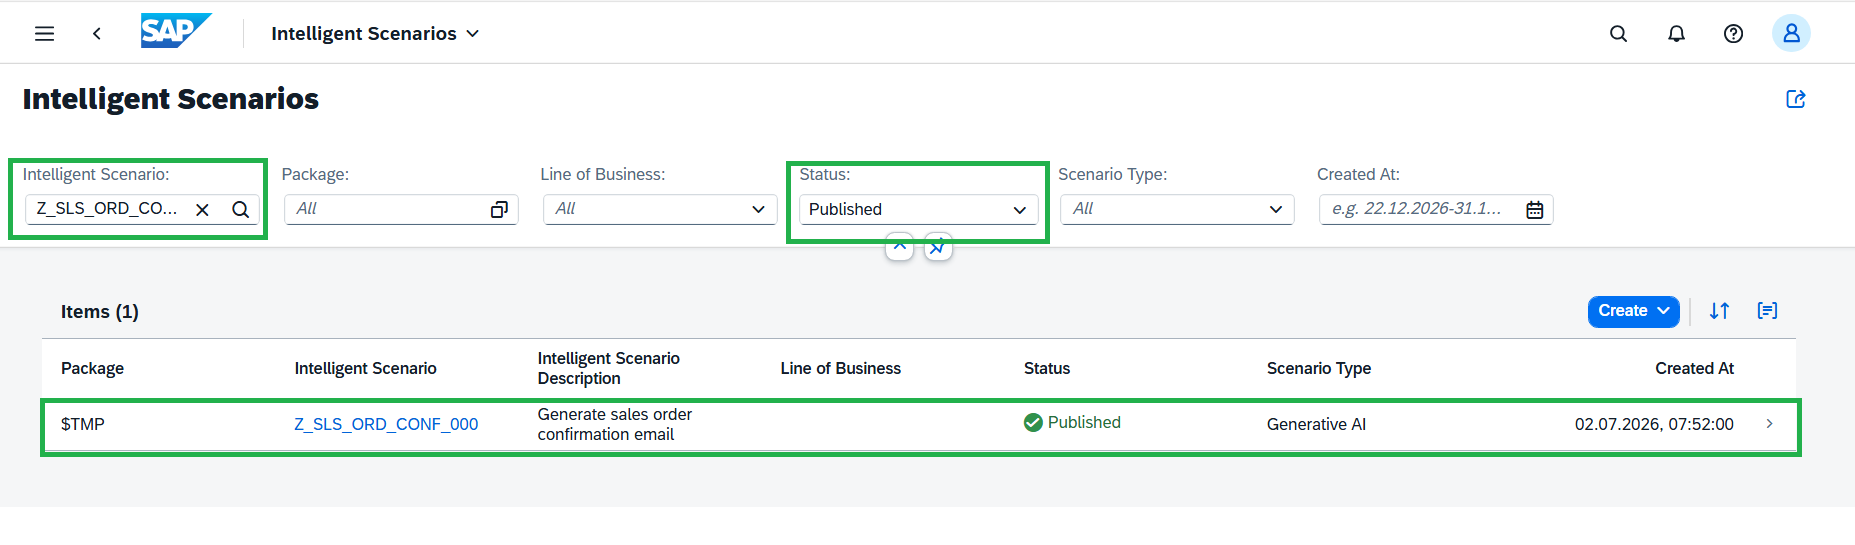Open the help question mark icon
The width and height of the screenshot is (1855, 545).
(x=1733, y=33)
